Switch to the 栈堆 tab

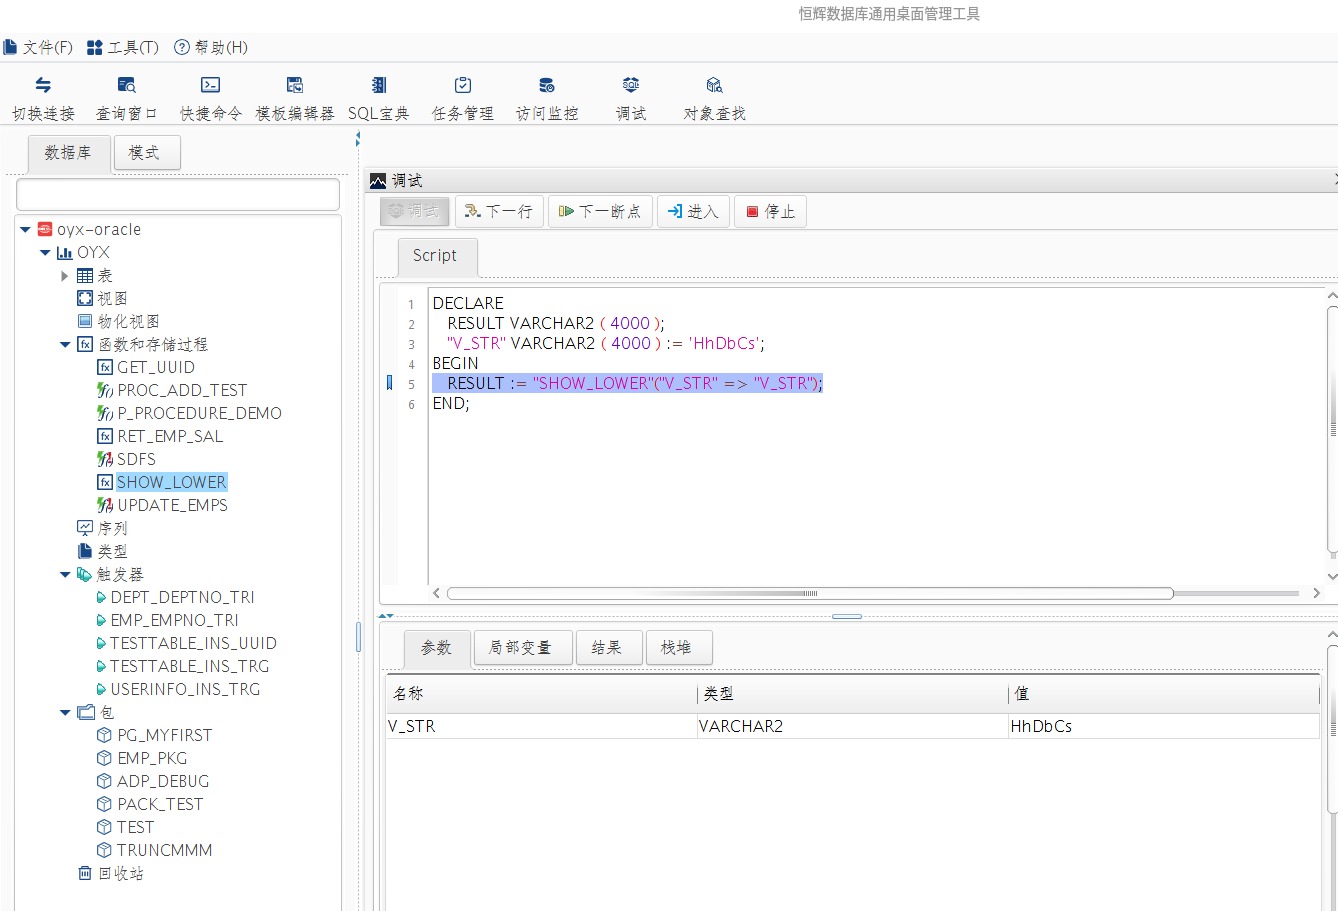[678, 648]
